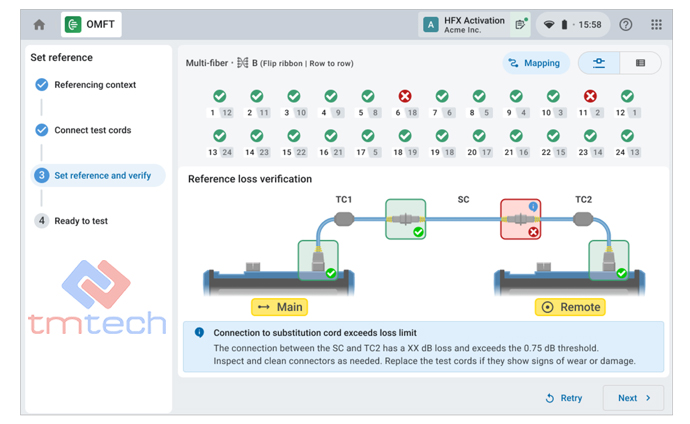The height and width of the screenshot is (424, 690).
Task: Open the HFX Activation account selector
Action: click(x=466, y=24)
